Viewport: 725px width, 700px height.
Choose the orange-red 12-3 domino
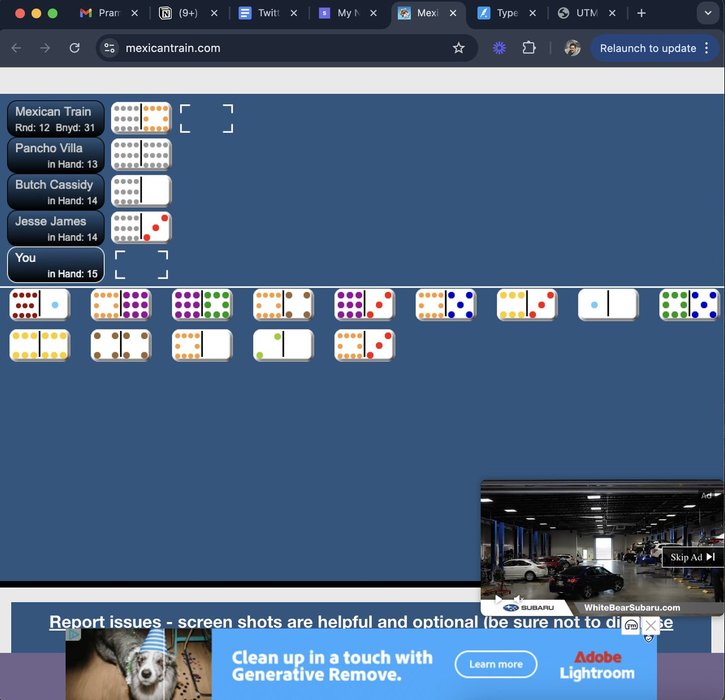[365, 345]
